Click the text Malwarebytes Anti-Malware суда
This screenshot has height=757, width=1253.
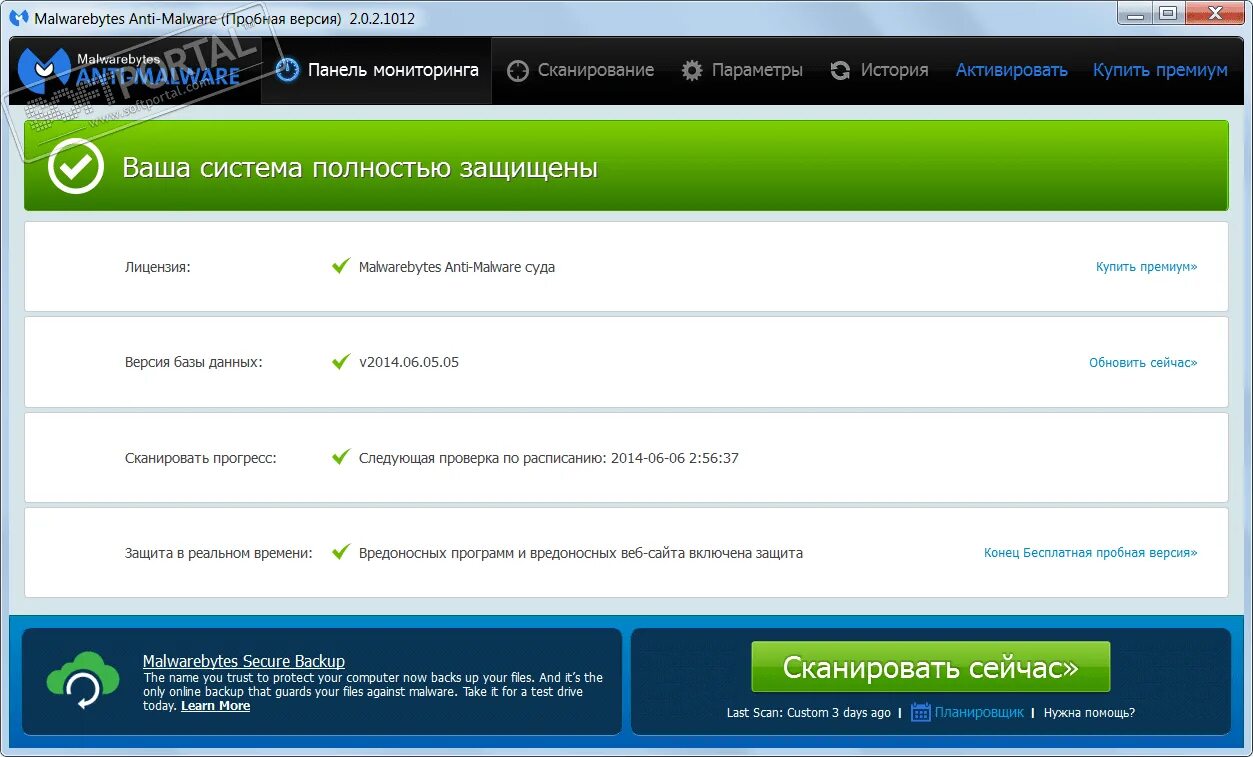pos(457,267)
